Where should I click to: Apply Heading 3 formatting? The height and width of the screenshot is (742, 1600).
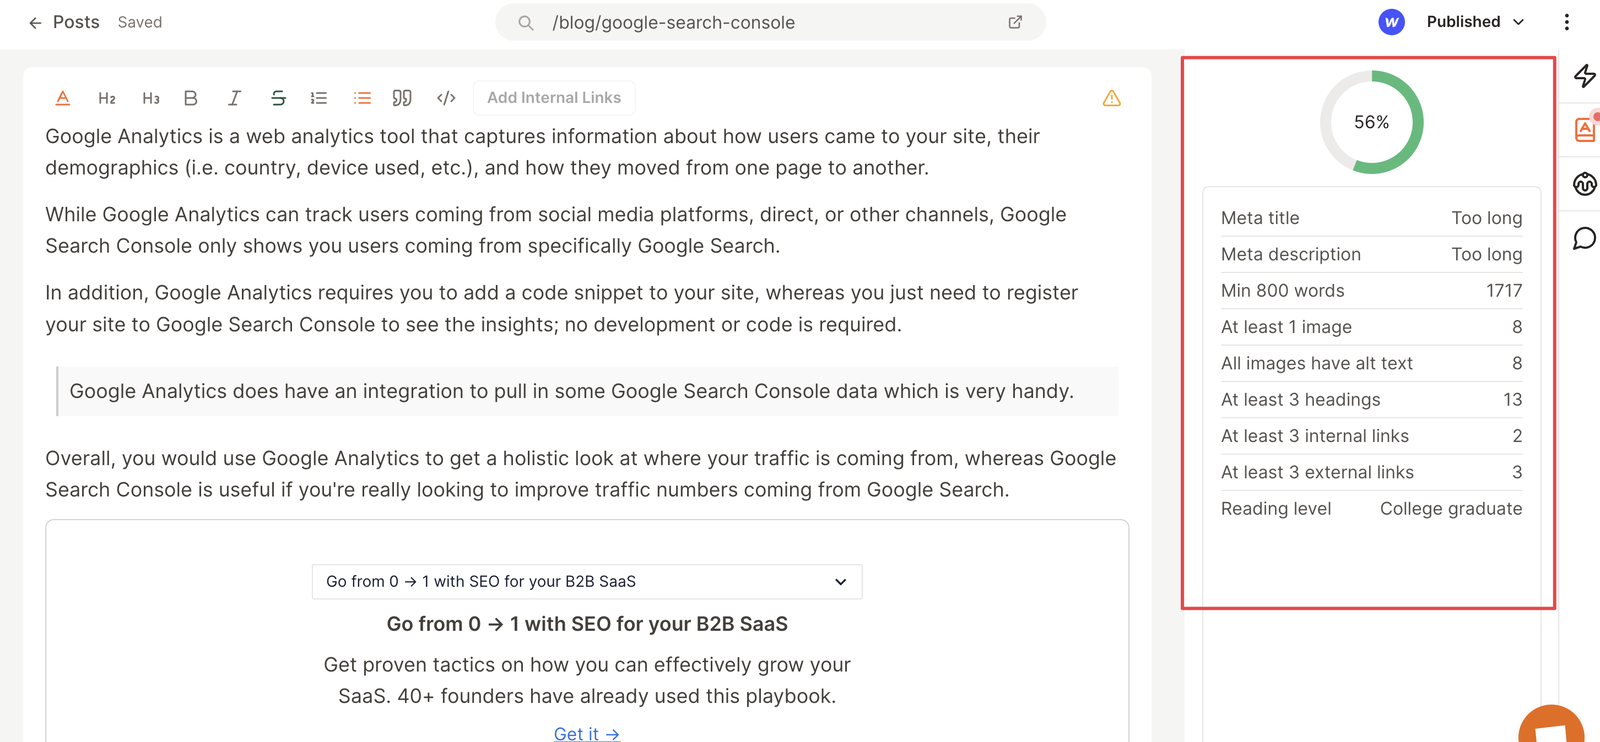[151, 98]
